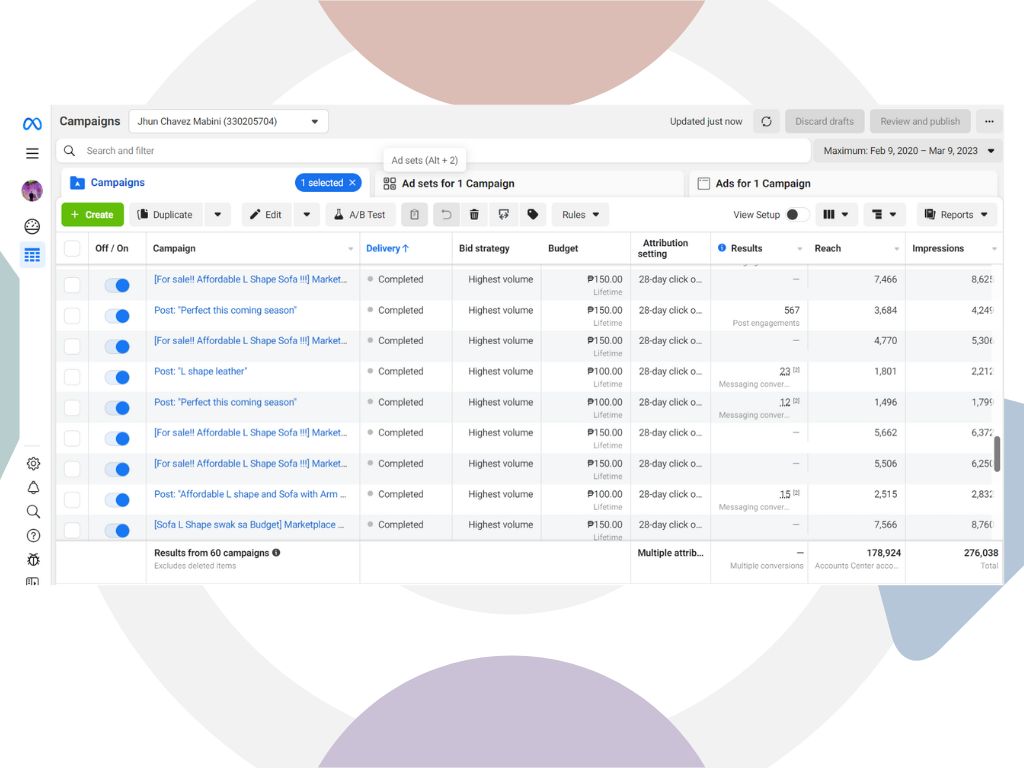Screen dimensions: 1024x768
Task: Sort by the Impressions column header
Action: (938, 248)
